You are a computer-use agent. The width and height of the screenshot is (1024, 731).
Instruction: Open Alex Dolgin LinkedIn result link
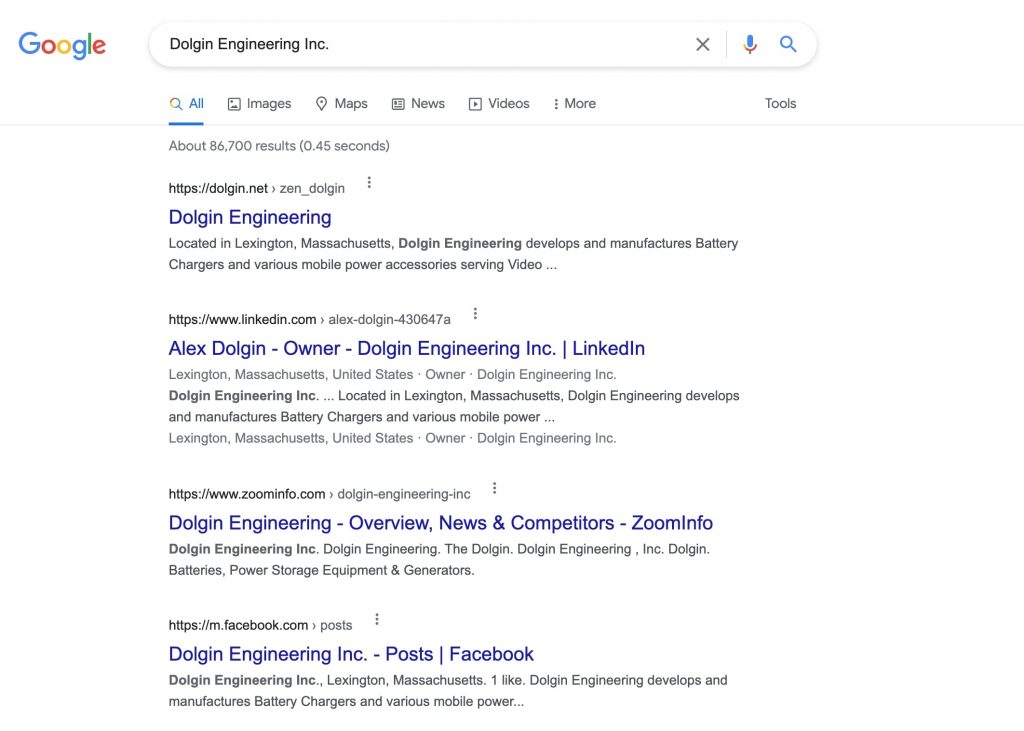pyautogui.click(x=407, y=348)
